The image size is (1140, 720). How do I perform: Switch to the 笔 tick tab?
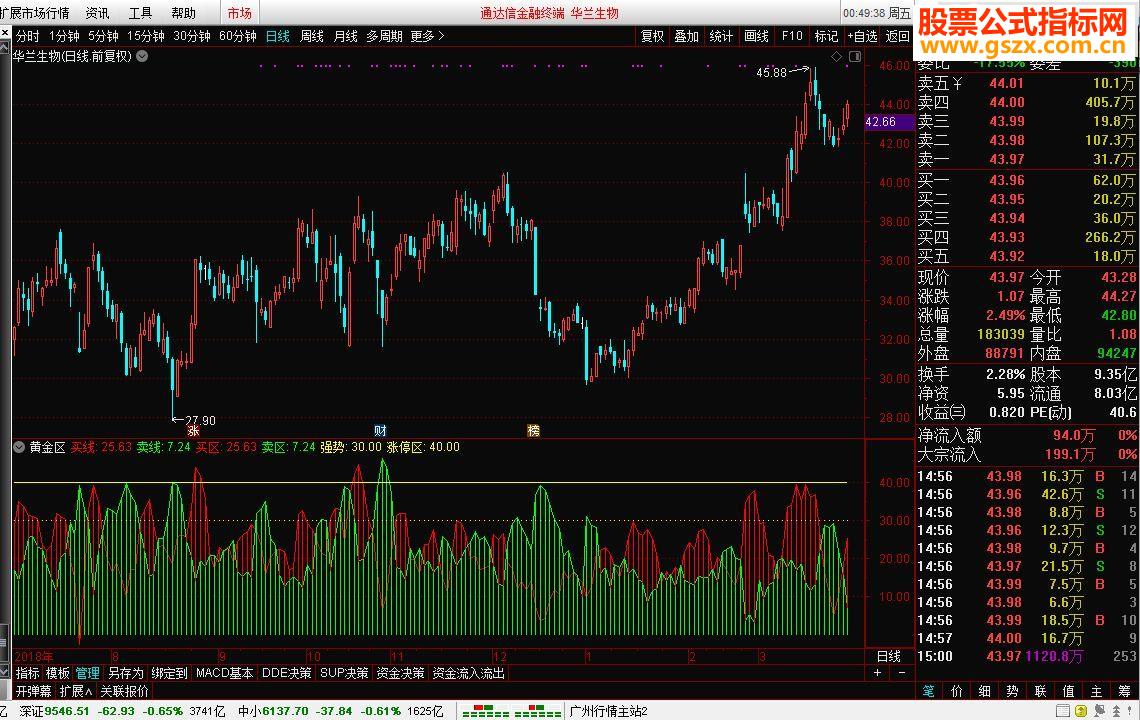(x=928, y=691)
